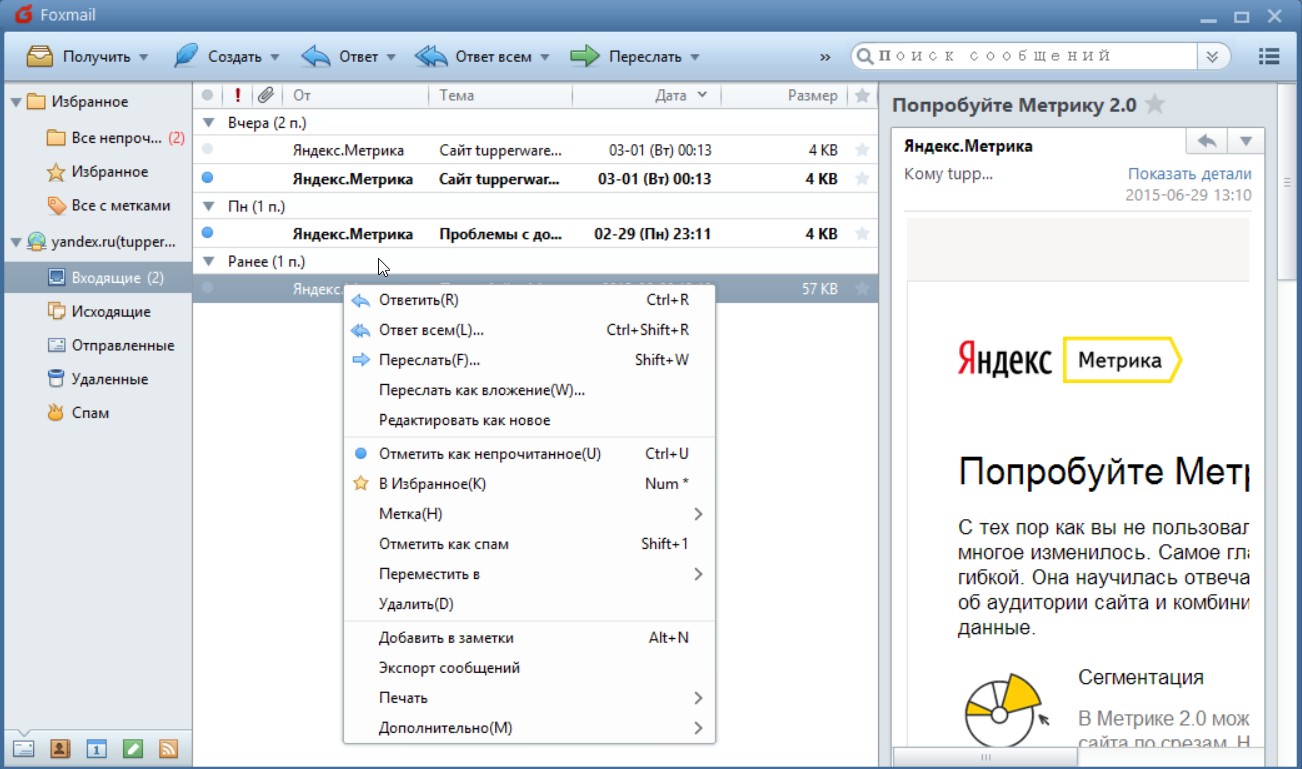The width and height of the screenshot is (1302, 769).
Task: Collapse the Ранее message group
Action: [x=209, y=262]
